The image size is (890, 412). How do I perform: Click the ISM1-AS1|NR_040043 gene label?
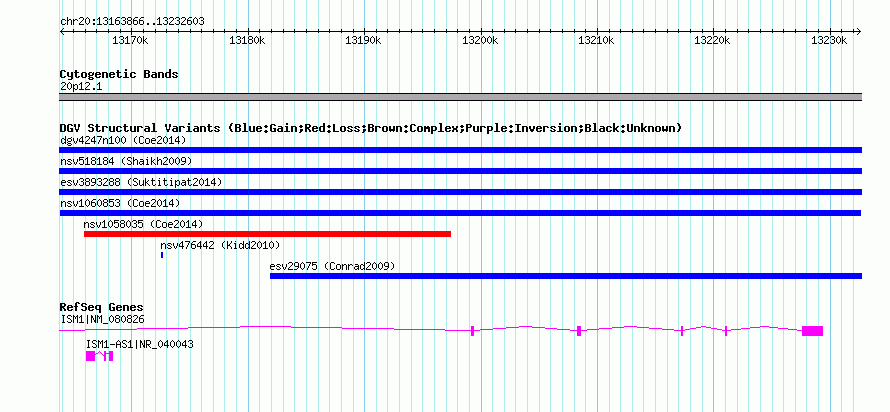click(x=140, y=344)
